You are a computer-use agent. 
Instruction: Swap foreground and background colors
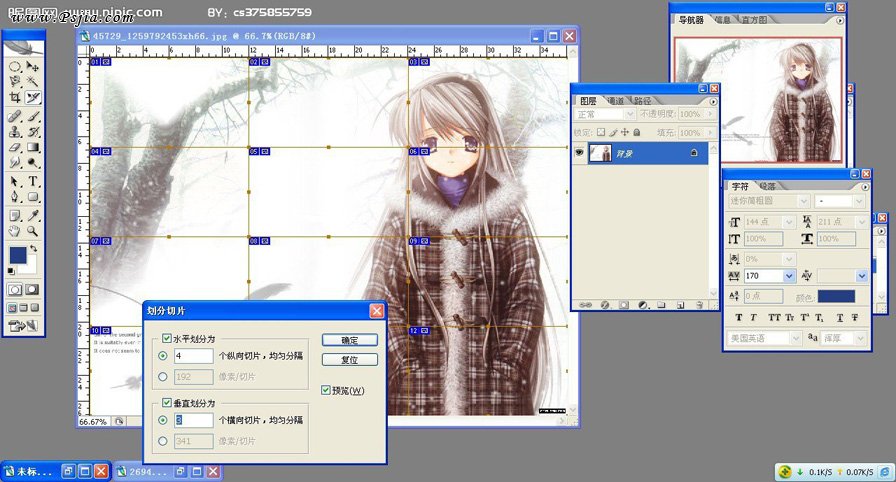tap(34, 248)
